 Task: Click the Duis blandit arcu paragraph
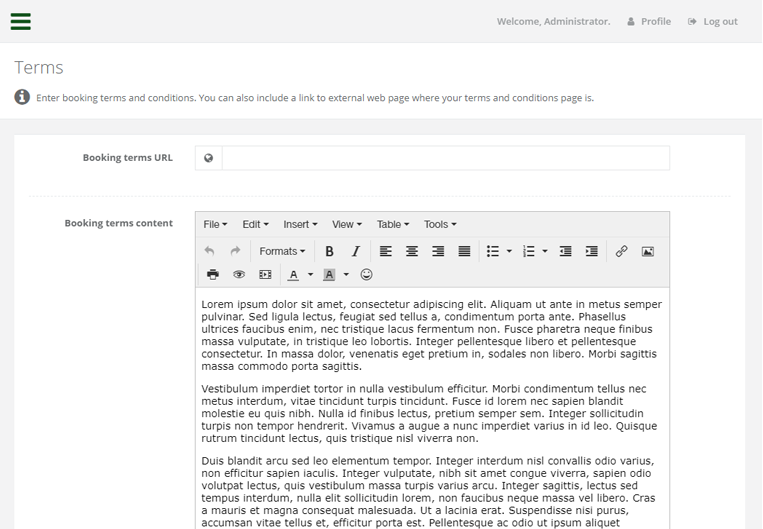coord(428,492)
